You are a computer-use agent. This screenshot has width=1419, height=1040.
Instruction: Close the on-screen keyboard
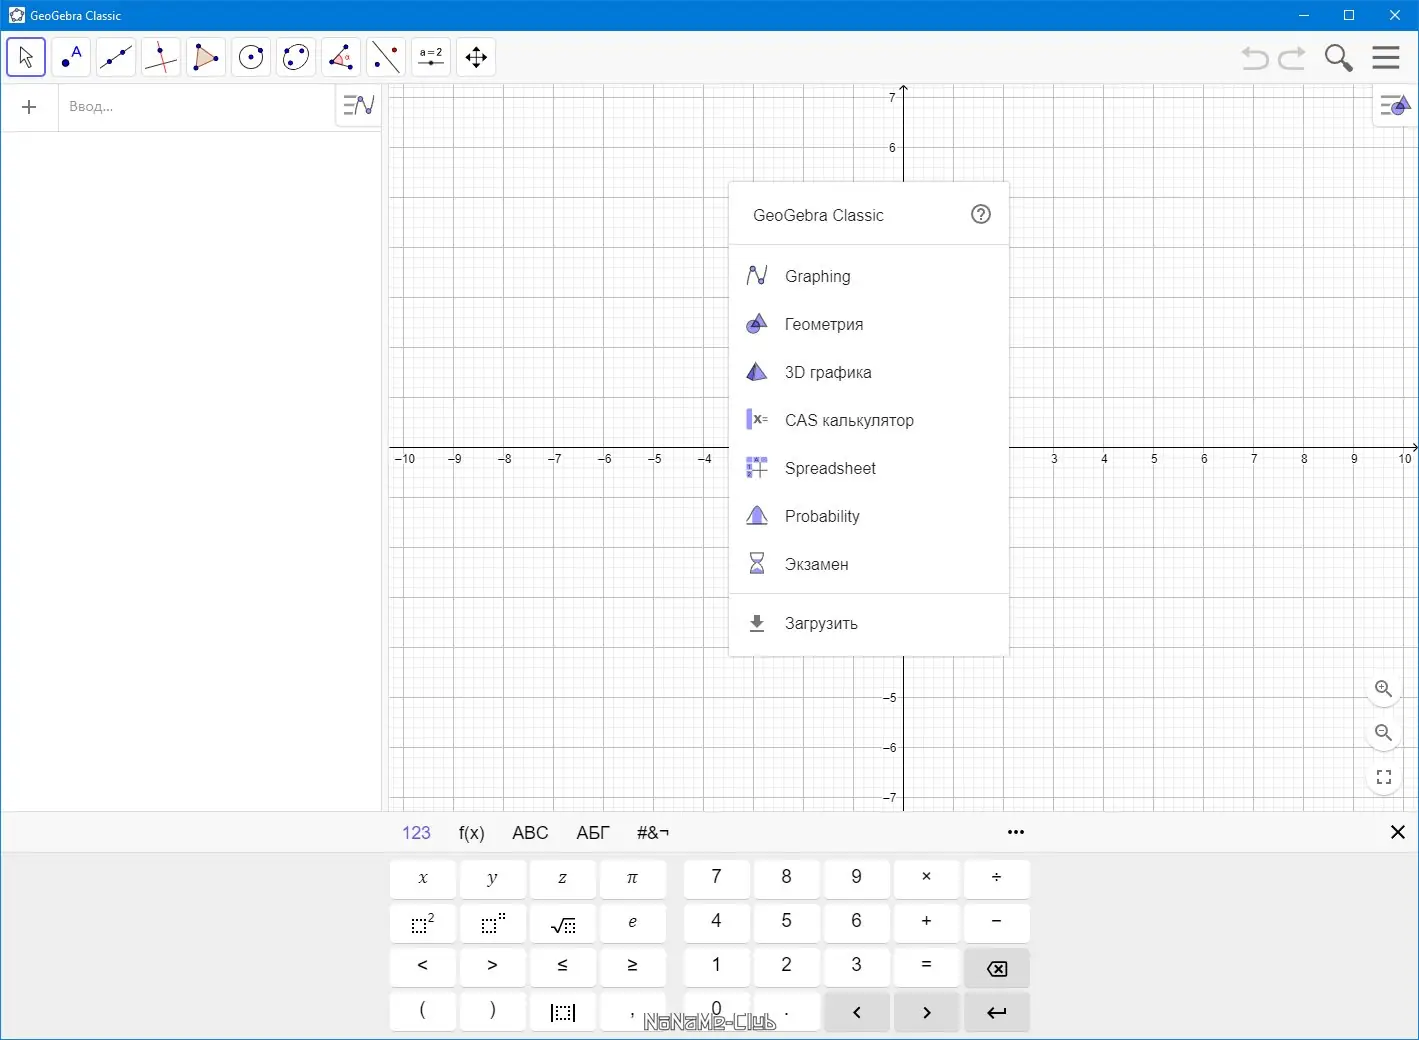point(1398,832)
